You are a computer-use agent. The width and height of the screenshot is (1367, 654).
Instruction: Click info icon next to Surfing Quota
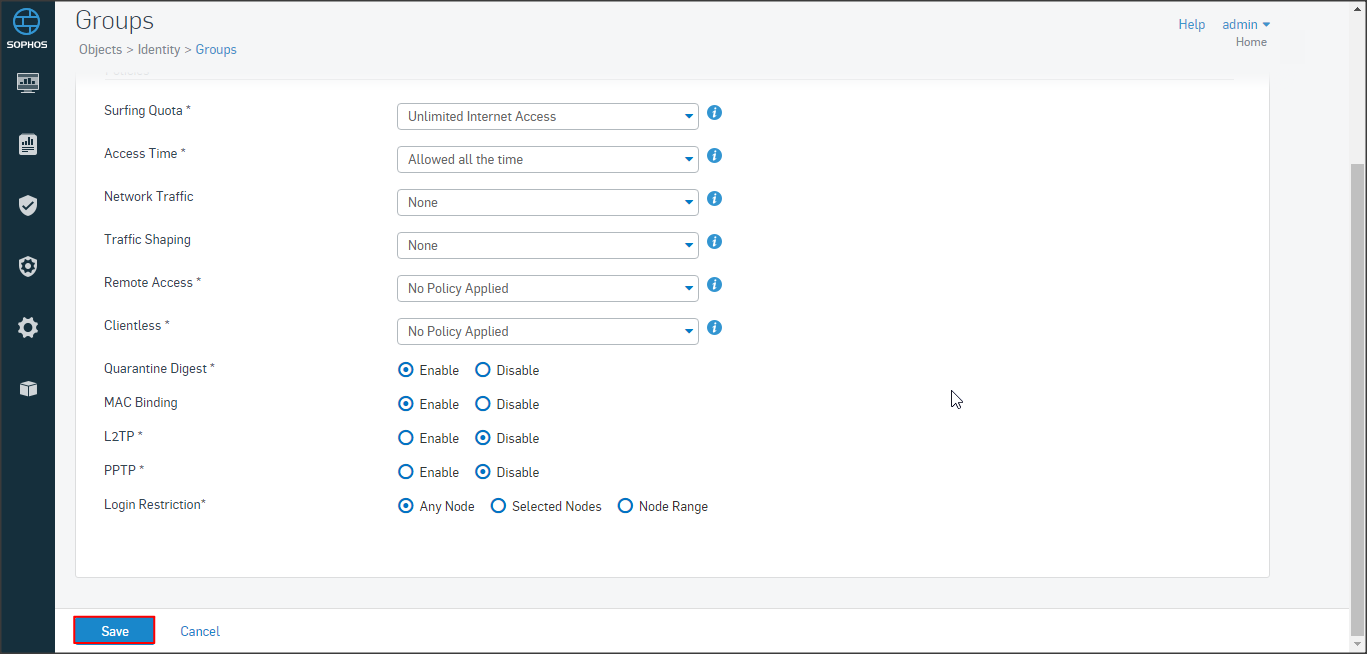(714, 113)
